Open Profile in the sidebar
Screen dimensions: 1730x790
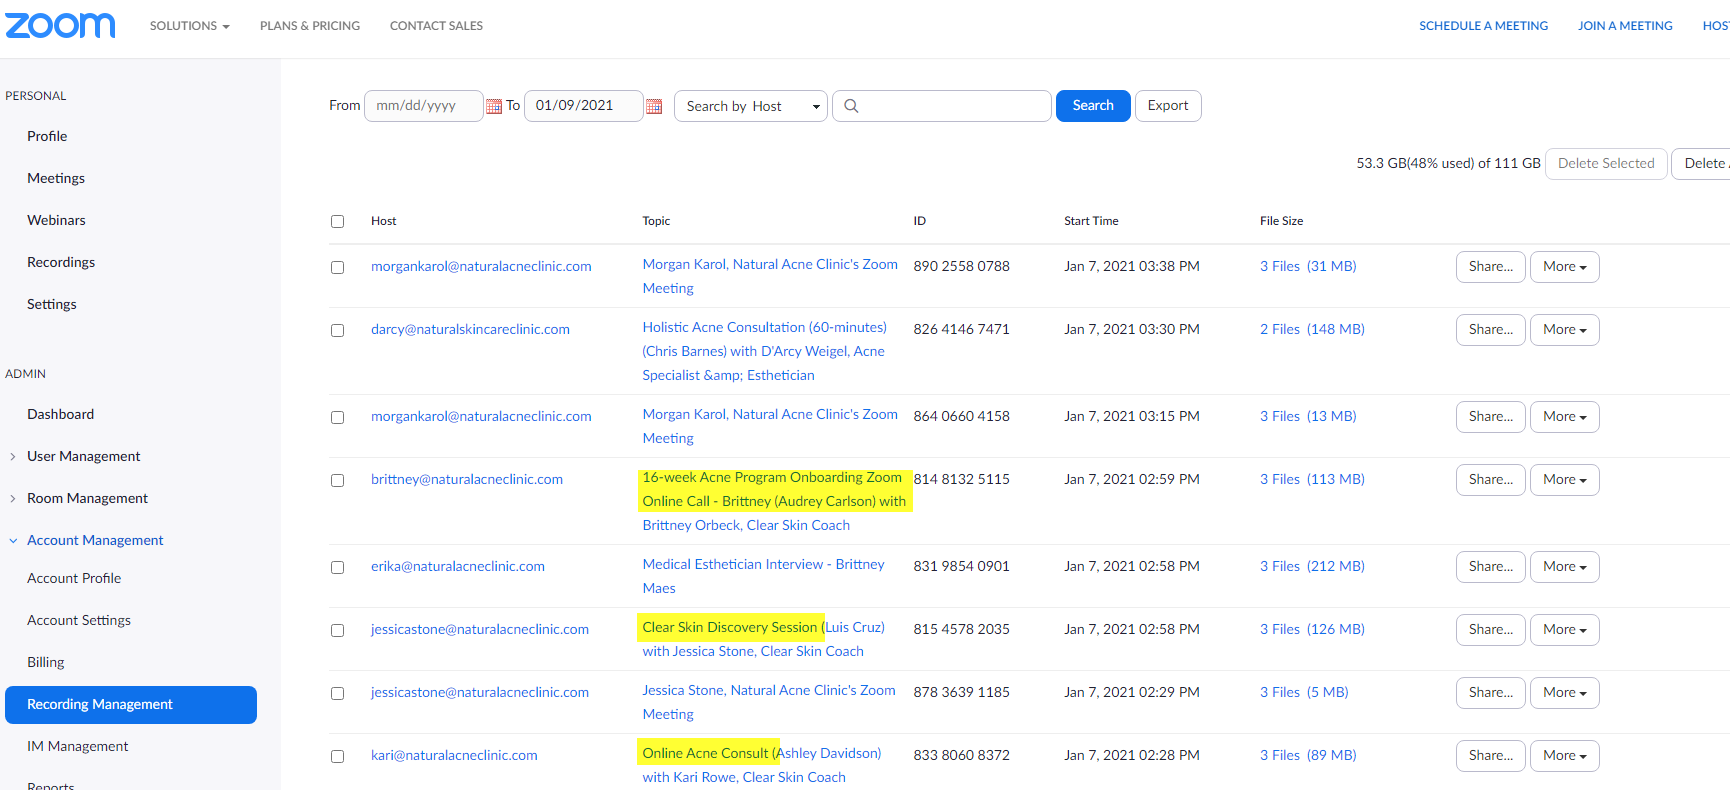[47, 136]
